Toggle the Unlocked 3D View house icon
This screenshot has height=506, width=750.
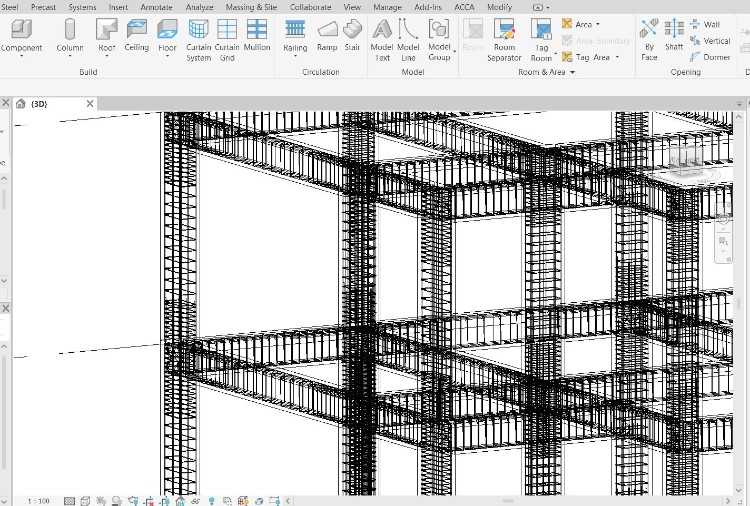click(x=180, y=501)
